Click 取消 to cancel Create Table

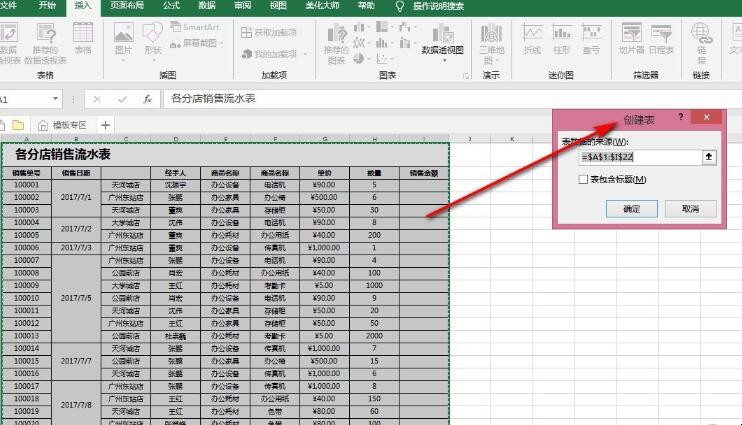tap(690, 209)
